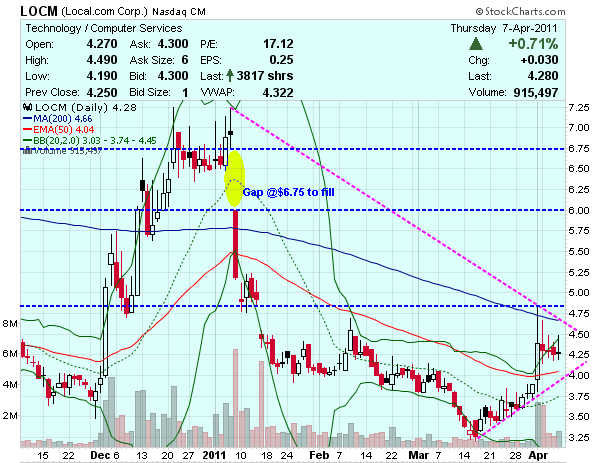Viewport: 599px width, 463px height.
Task: Click the green arrow beside Last shares
Action: click(x=230, y=76)
